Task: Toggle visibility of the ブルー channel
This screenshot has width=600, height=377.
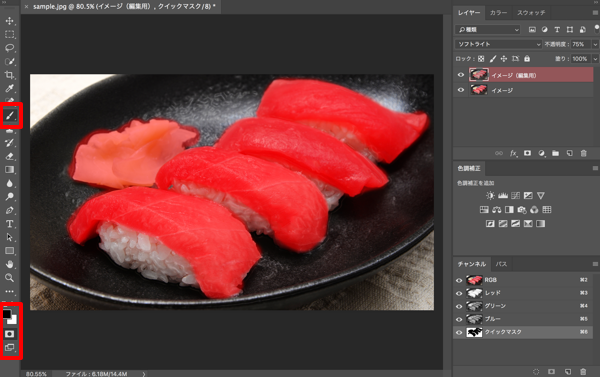Action: (x=459, y=319)
